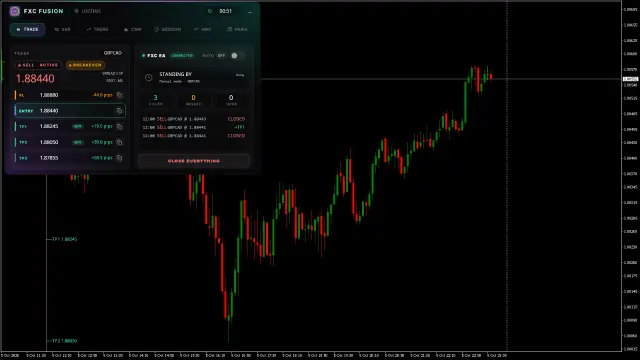Click the Close Everything button
Screen dimensions: 640x360
pos(194,161)
